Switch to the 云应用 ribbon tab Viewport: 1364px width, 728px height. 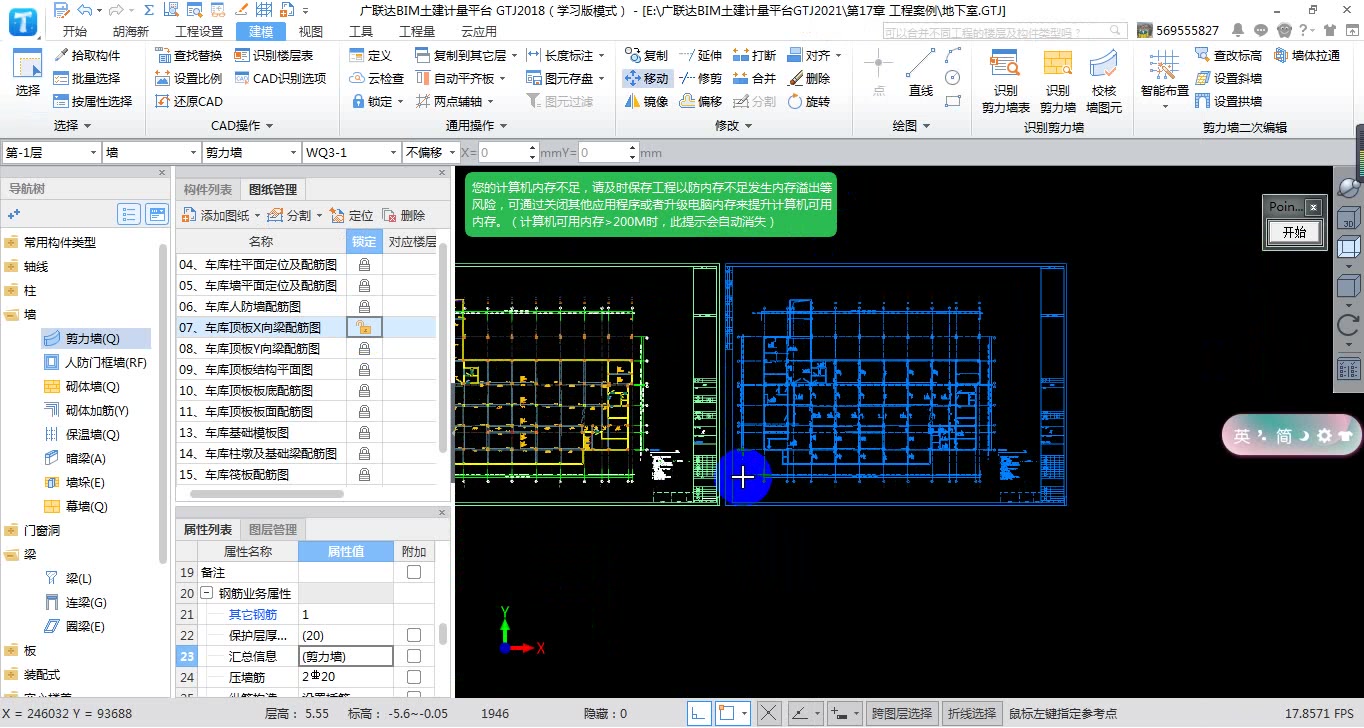(478, 31)
